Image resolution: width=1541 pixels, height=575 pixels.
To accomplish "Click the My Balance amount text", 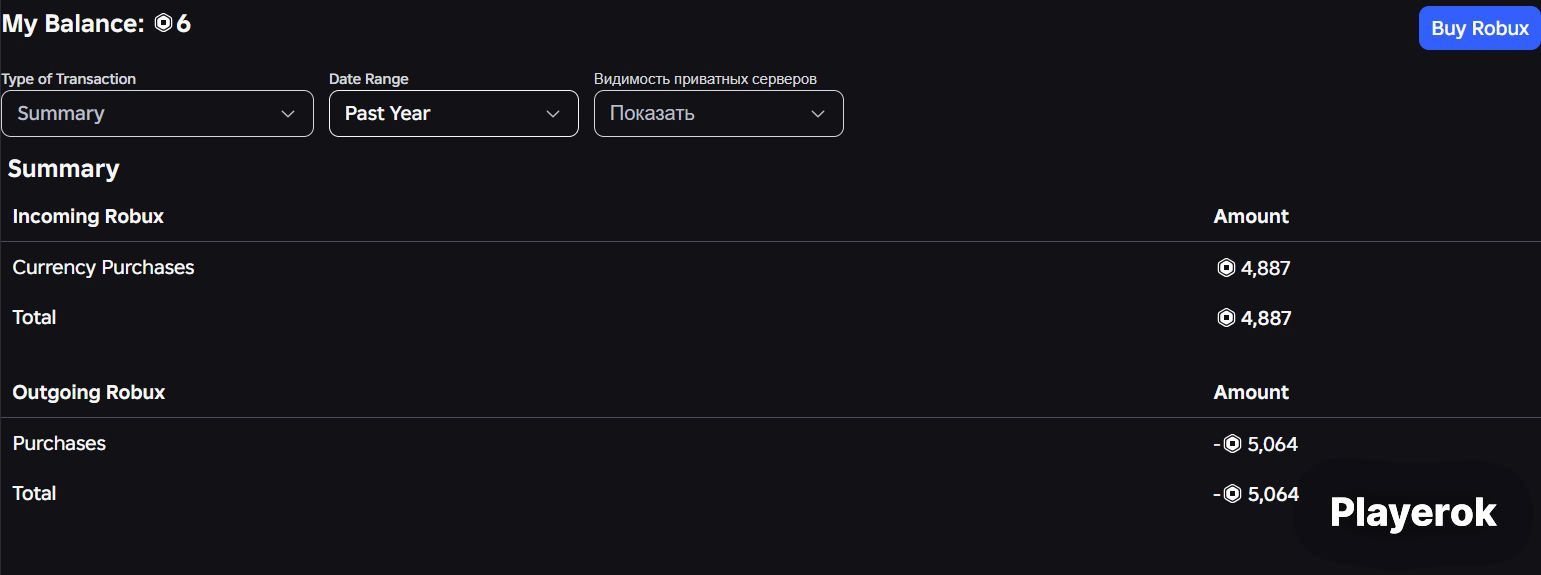I will [183, 24].
